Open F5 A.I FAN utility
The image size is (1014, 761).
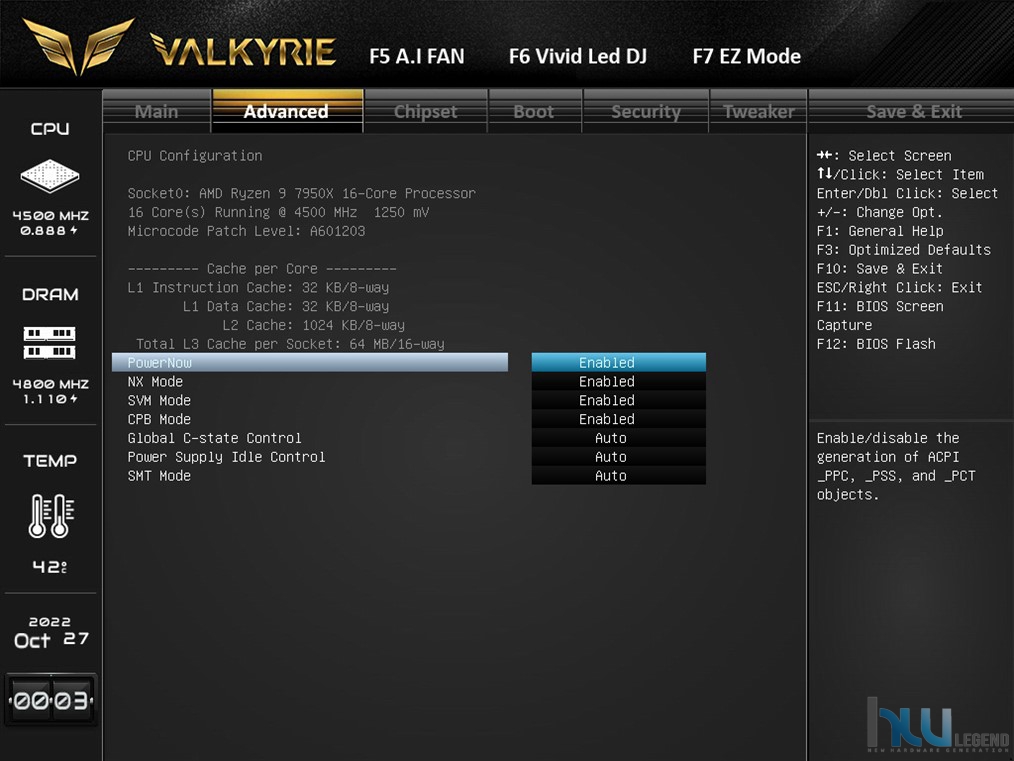pyautogui.click(x=416, y=56)
